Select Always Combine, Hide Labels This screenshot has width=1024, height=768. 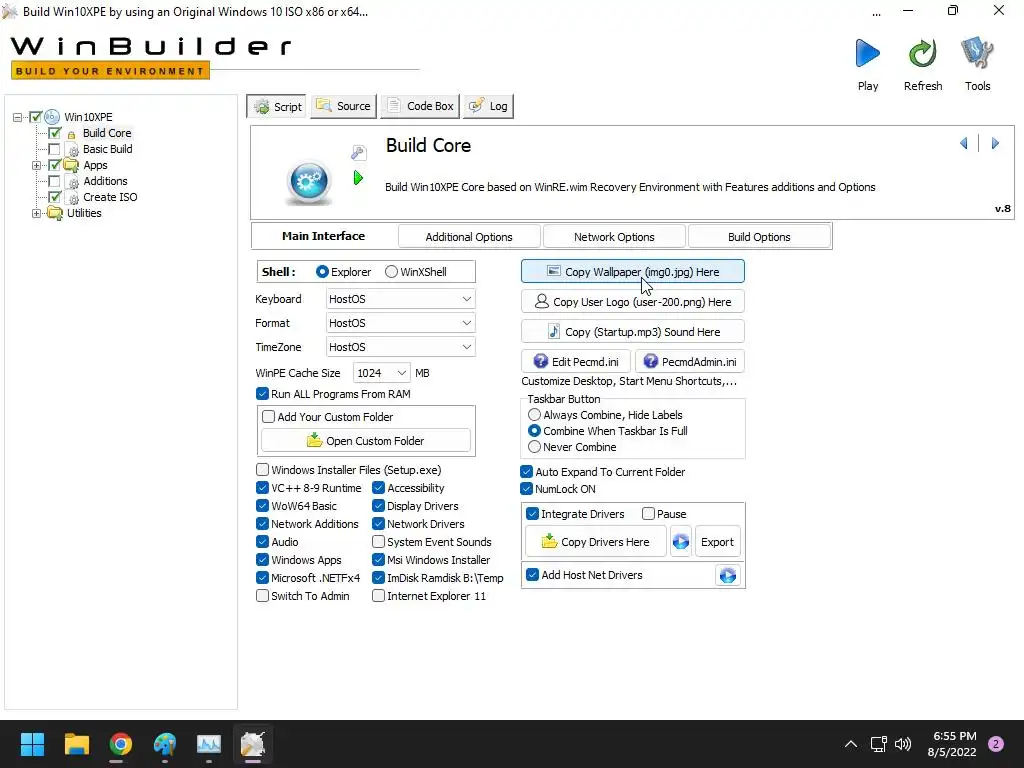click(x=534, y=415)
